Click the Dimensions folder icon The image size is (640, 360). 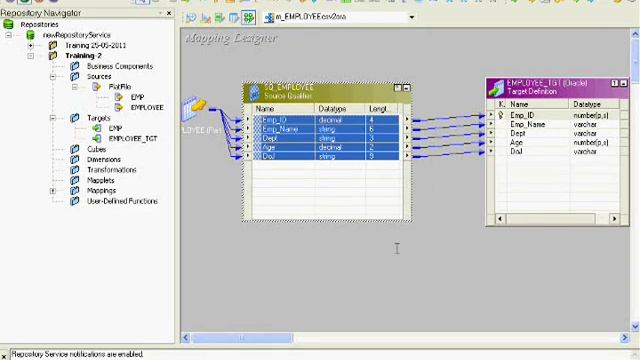coord(75,159)
